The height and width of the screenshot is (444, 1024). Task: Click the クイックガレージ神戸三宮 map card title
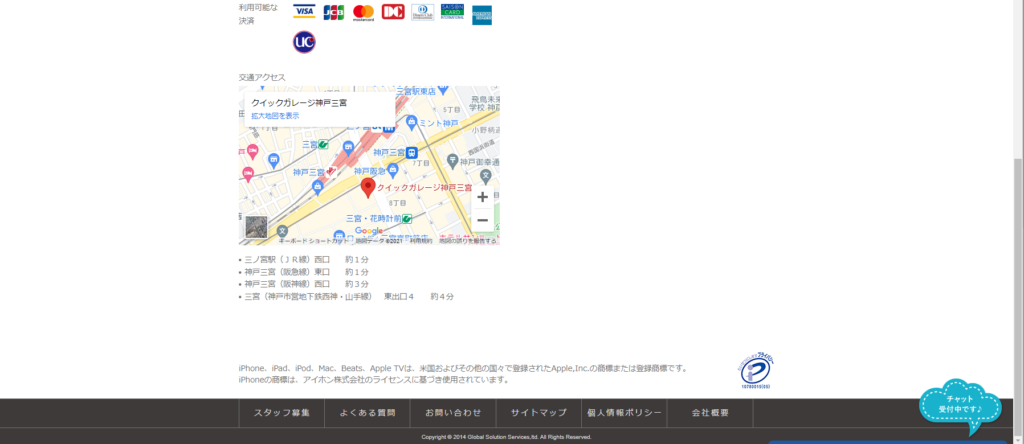[x=299, y=103]
